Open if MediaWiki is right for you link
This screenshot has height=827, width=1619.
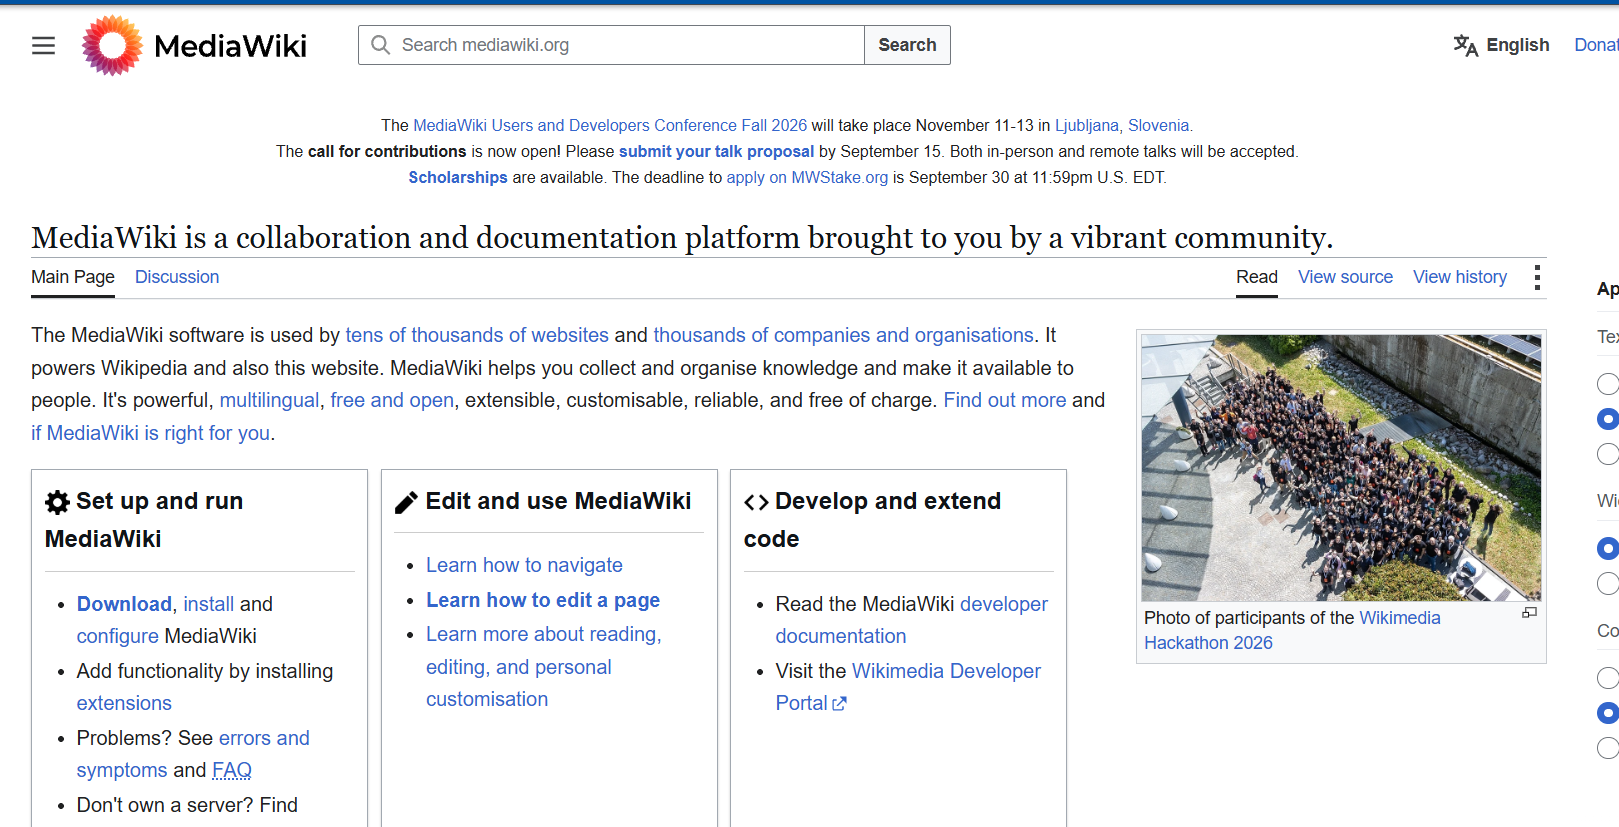151,433
